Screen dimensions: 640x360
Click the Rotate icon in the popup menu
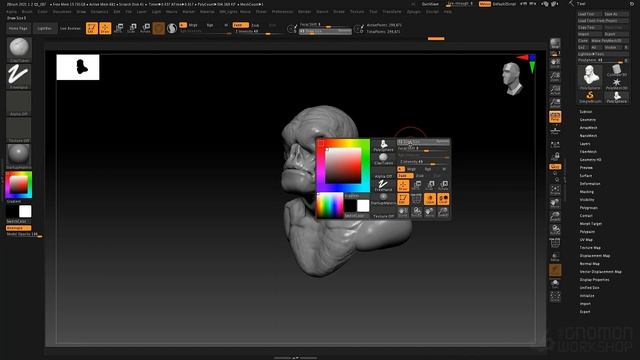tap(443, 186)
